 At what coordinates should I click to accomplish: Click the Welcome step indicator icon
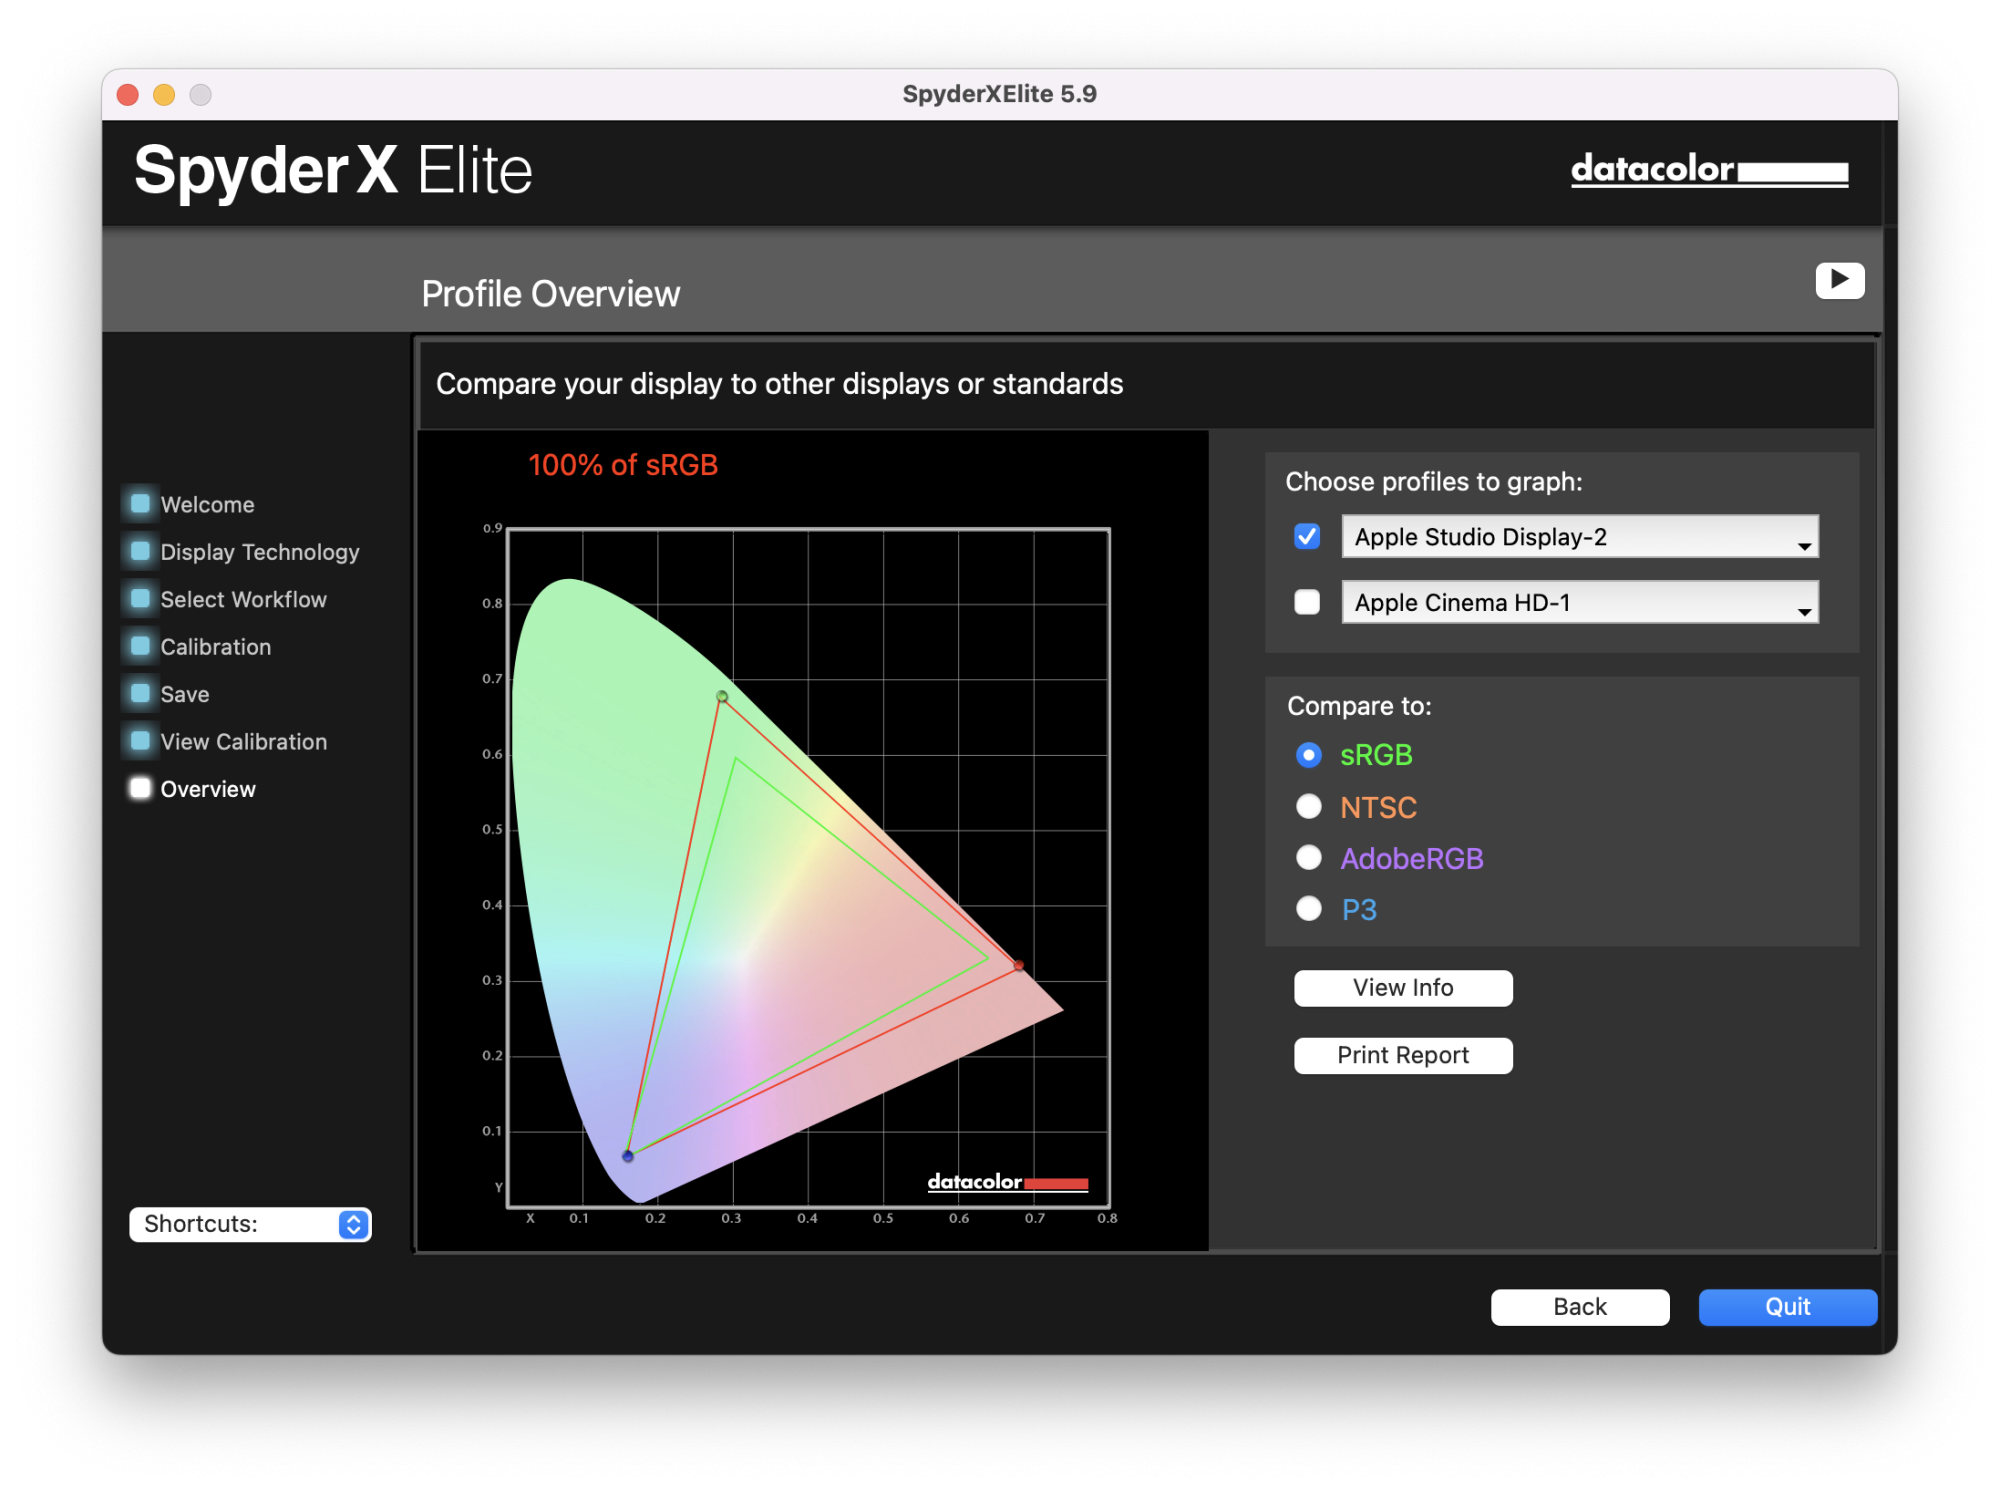pyautogui.click(x=141, y=503)
